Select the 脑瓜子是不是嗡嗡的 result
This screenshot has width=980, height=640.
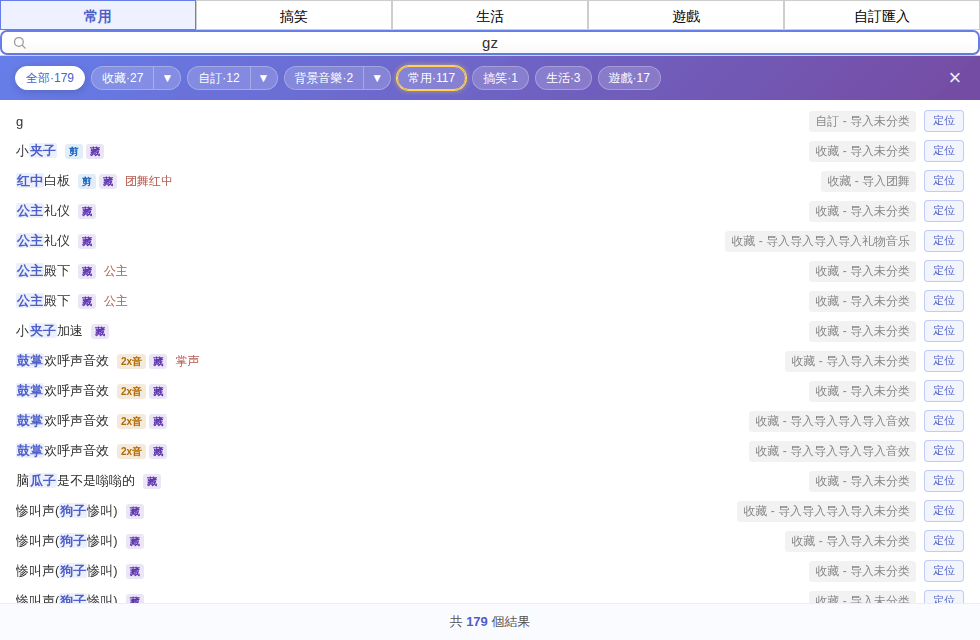pos(75,481)
